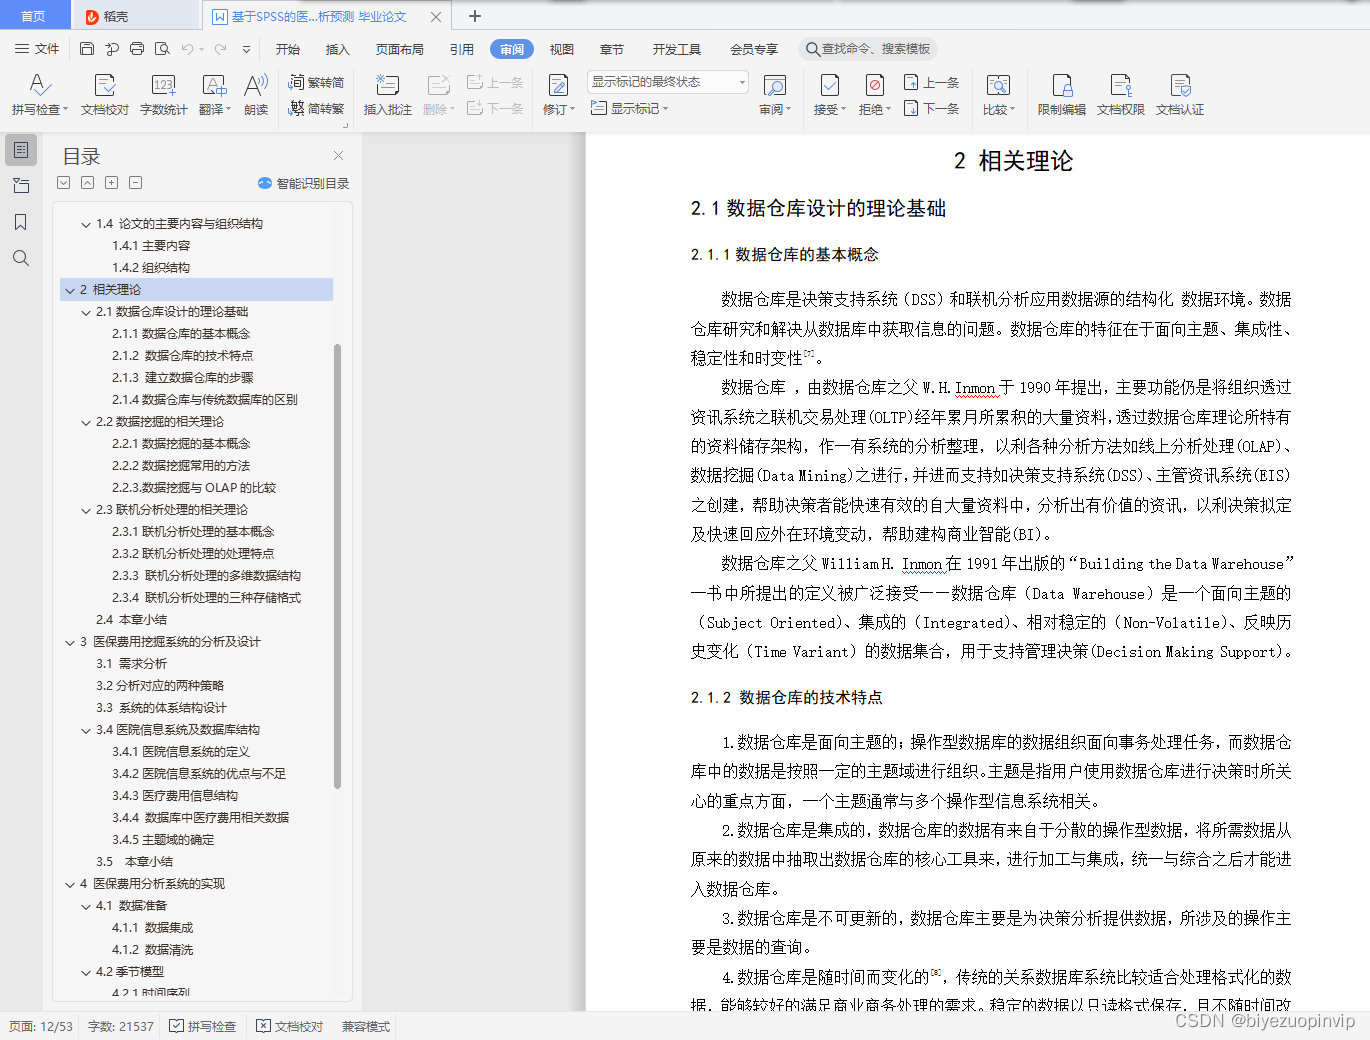Open the 显示标记的最终状态 dropdown
Viewport: 1370px width, 1040px height.
pos(668,82)
